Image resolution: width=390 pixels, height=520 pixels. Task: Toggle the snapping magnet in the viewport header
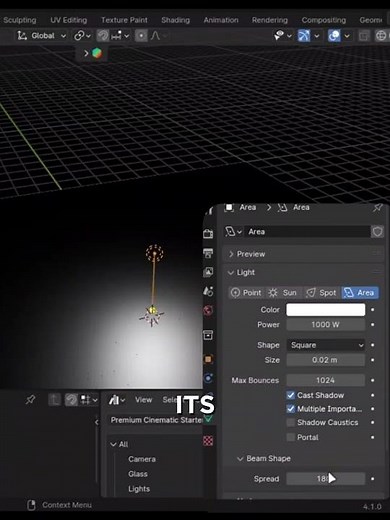tap(103, 36)
